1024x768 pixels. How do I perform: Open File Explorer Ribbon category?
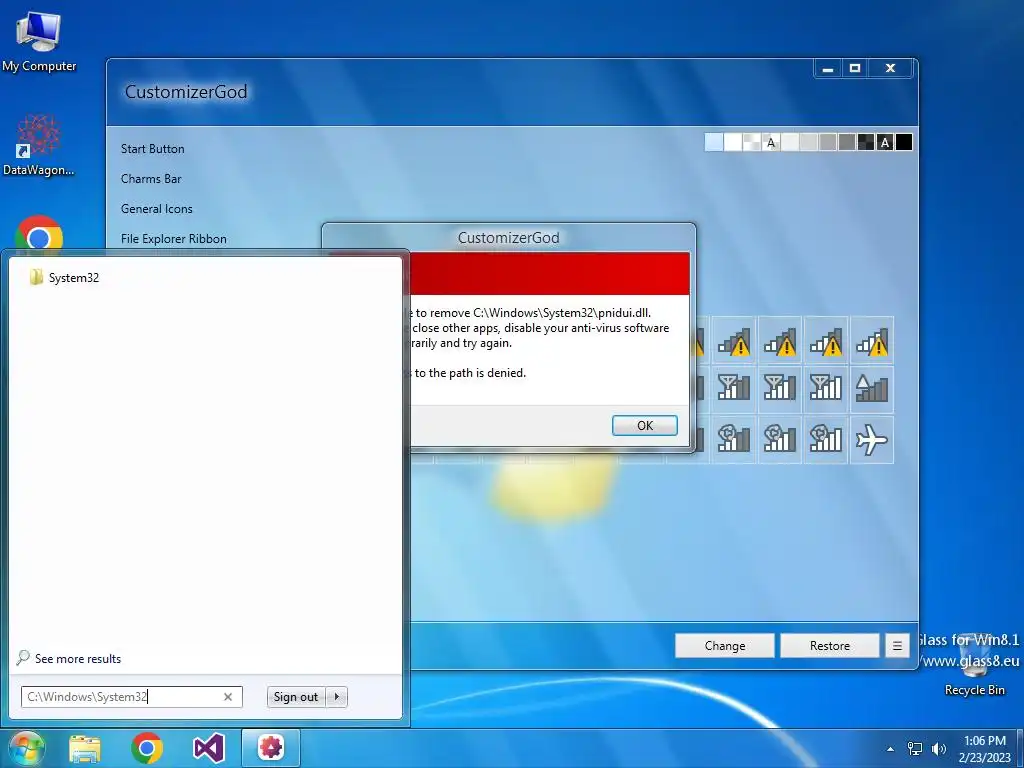174,239
